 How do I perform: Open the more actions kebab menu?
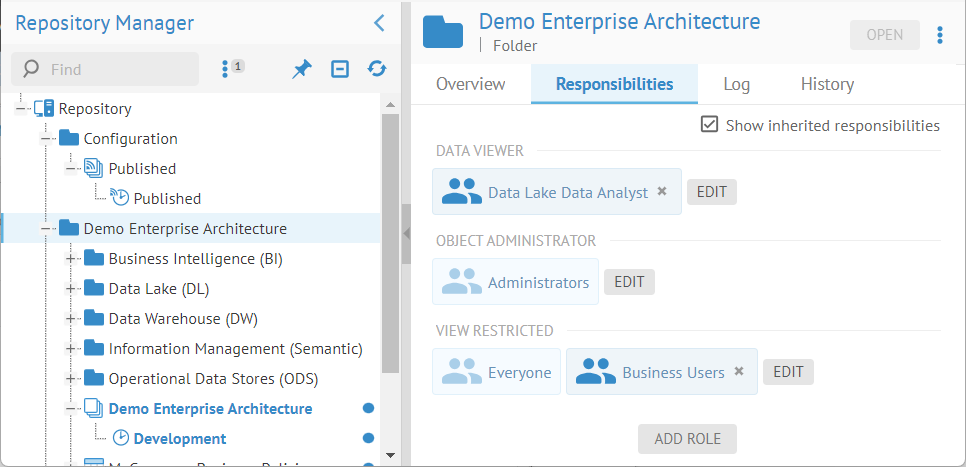[939, 35]
